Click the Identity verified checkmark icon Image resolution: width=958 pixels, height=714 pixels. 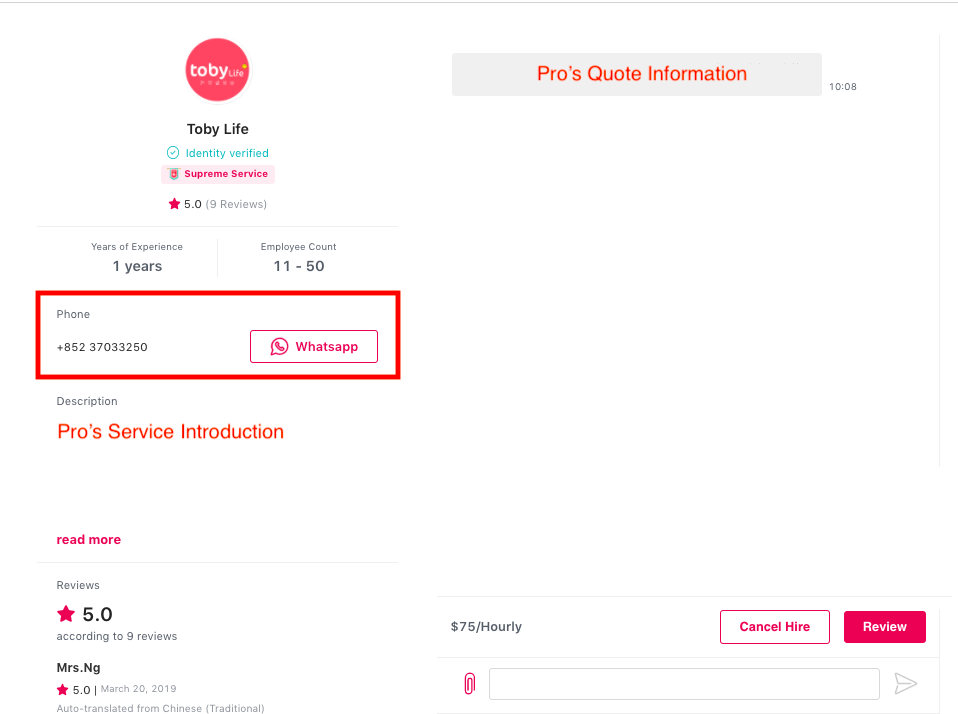pyautogui.click(x=173, y=153)
